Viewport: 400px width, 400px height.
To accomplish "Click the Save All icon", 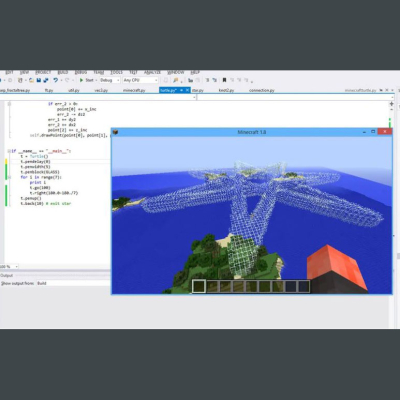I will click(46, 80).
